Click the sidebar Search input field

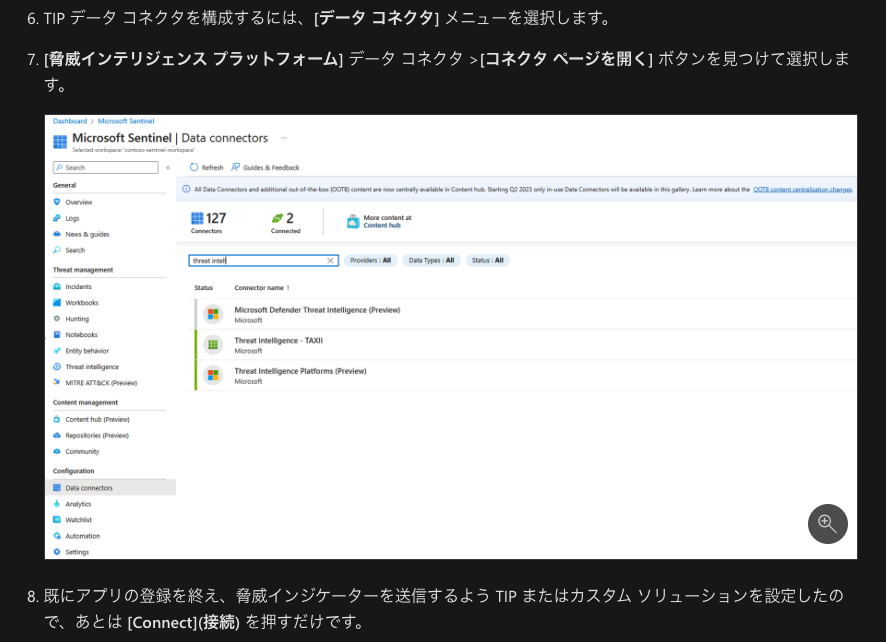click(x=106, y=167)
